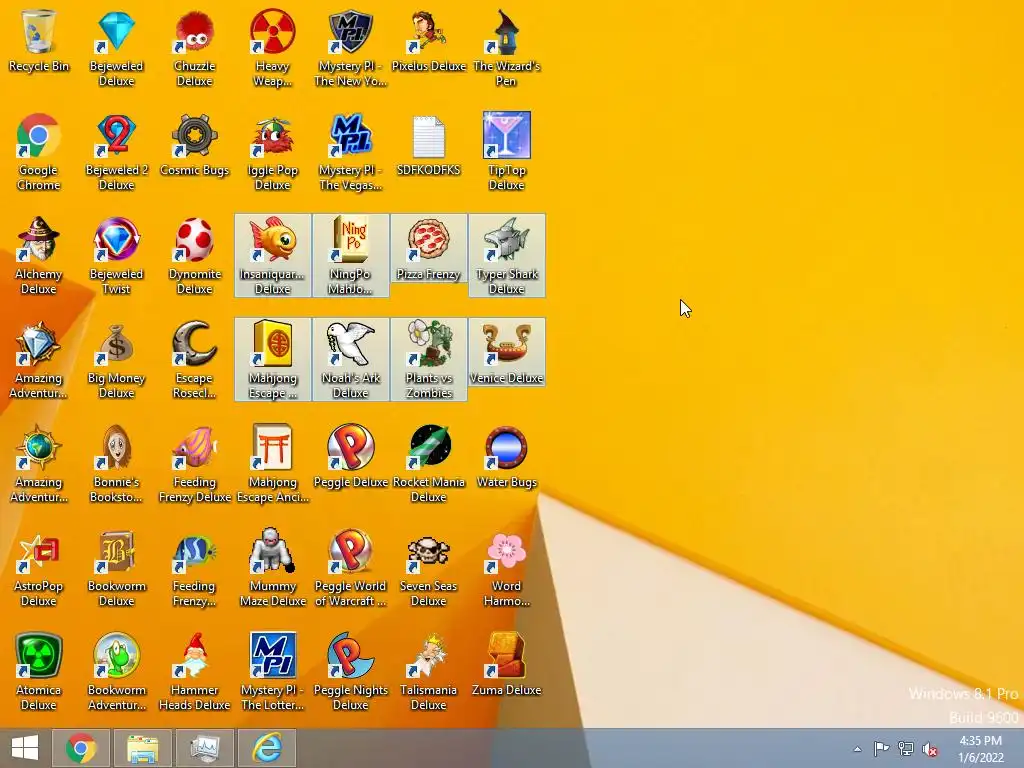The height and width of the screenshot is (768, 1024).
Task: Select The Wizard's Pen shortcut
Action: point(506,48)
